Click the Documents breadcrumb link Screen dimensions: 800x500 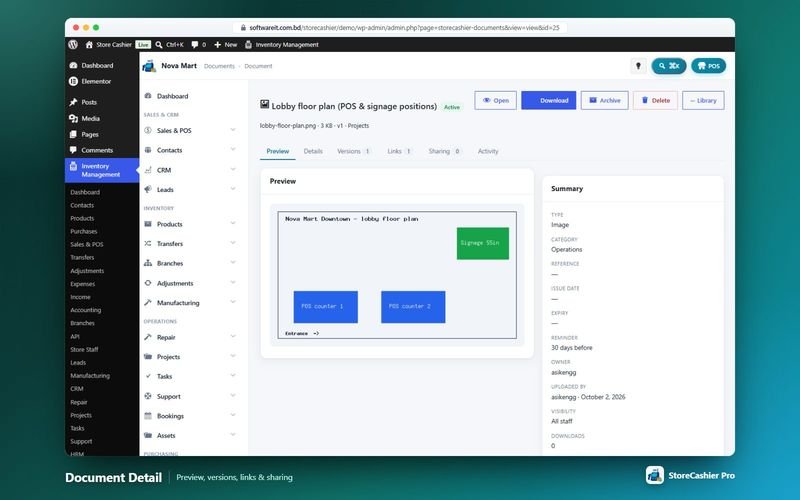(x=219, y=66)
